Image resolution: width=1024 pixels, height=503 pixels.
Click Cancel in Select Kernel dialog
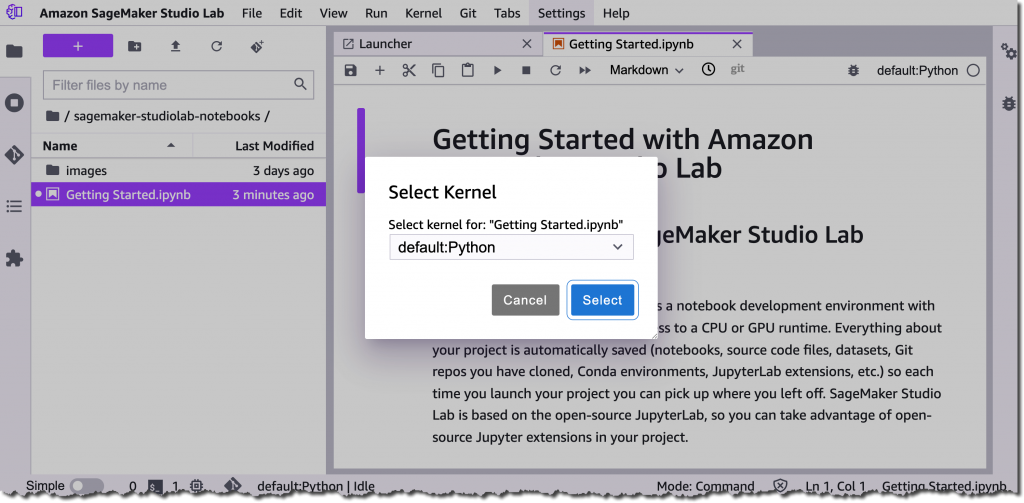coord(526,300)
